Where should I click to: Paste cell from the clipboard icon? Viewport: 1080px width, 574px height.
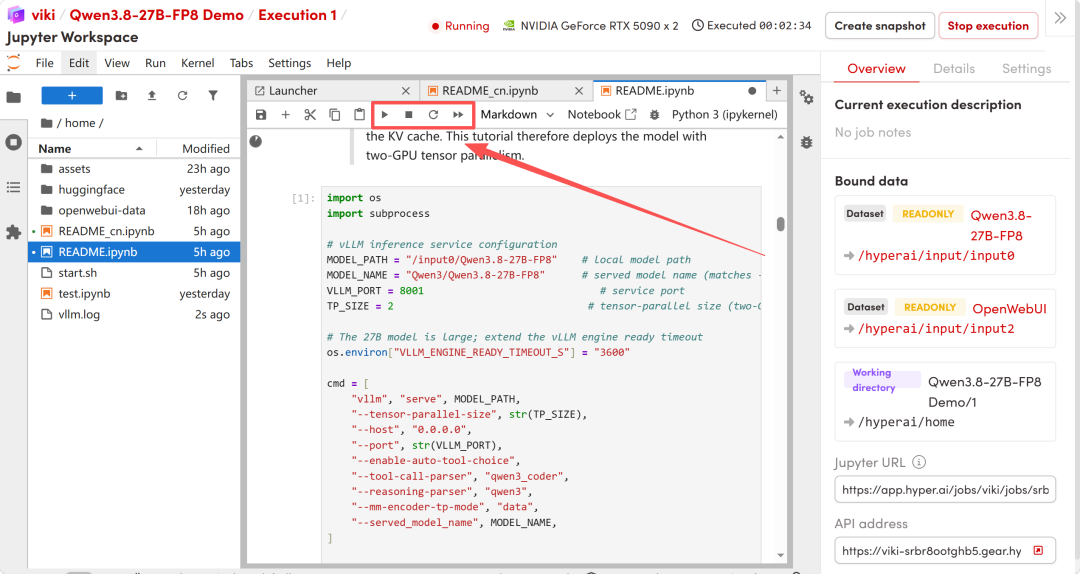point(359,114)
